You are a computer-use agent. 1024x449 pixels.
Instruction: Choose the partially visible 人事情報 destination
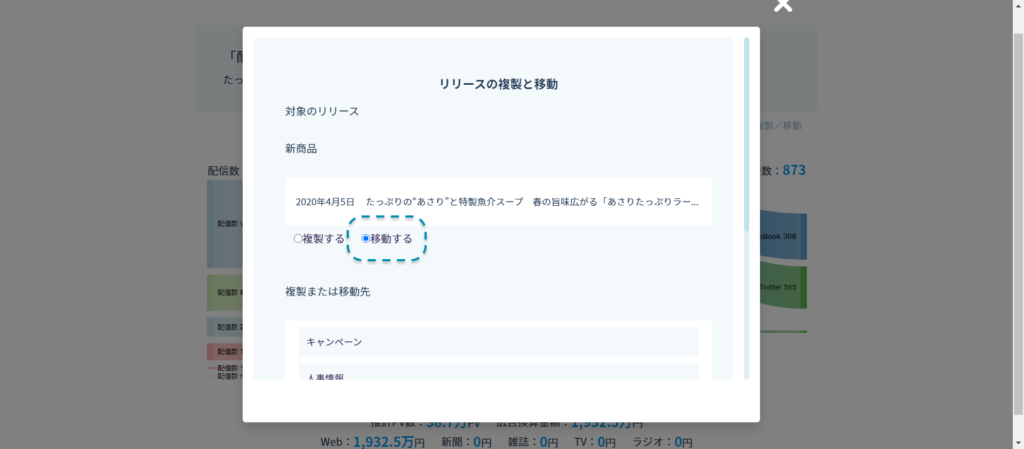coord(498,373)
